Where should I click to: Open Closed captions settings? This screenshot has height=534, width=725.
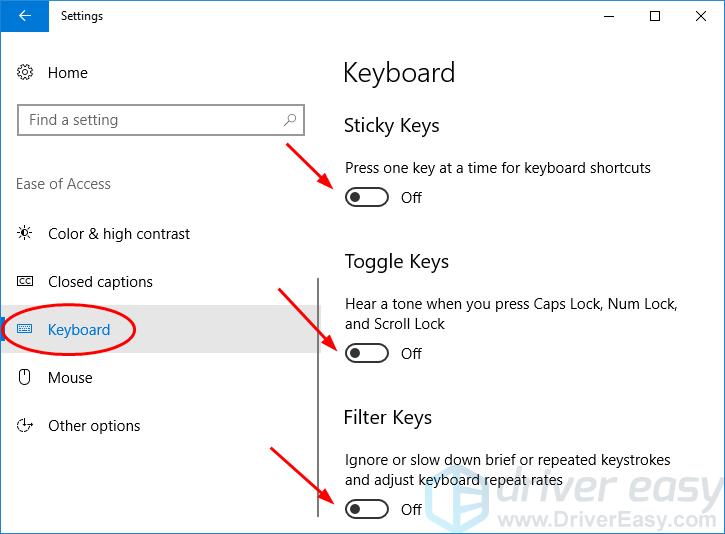coord(100,282)
